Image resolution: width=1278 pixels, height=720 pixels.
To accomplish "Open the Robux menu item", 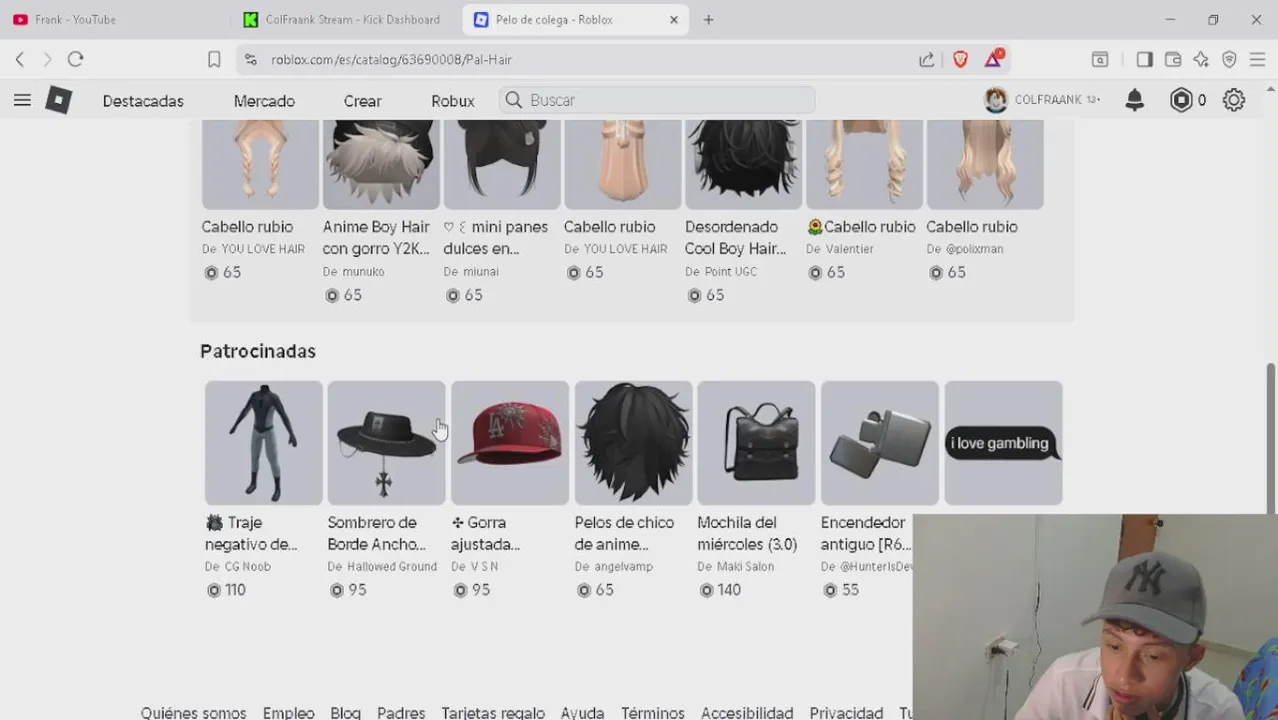I will point(452,100).
